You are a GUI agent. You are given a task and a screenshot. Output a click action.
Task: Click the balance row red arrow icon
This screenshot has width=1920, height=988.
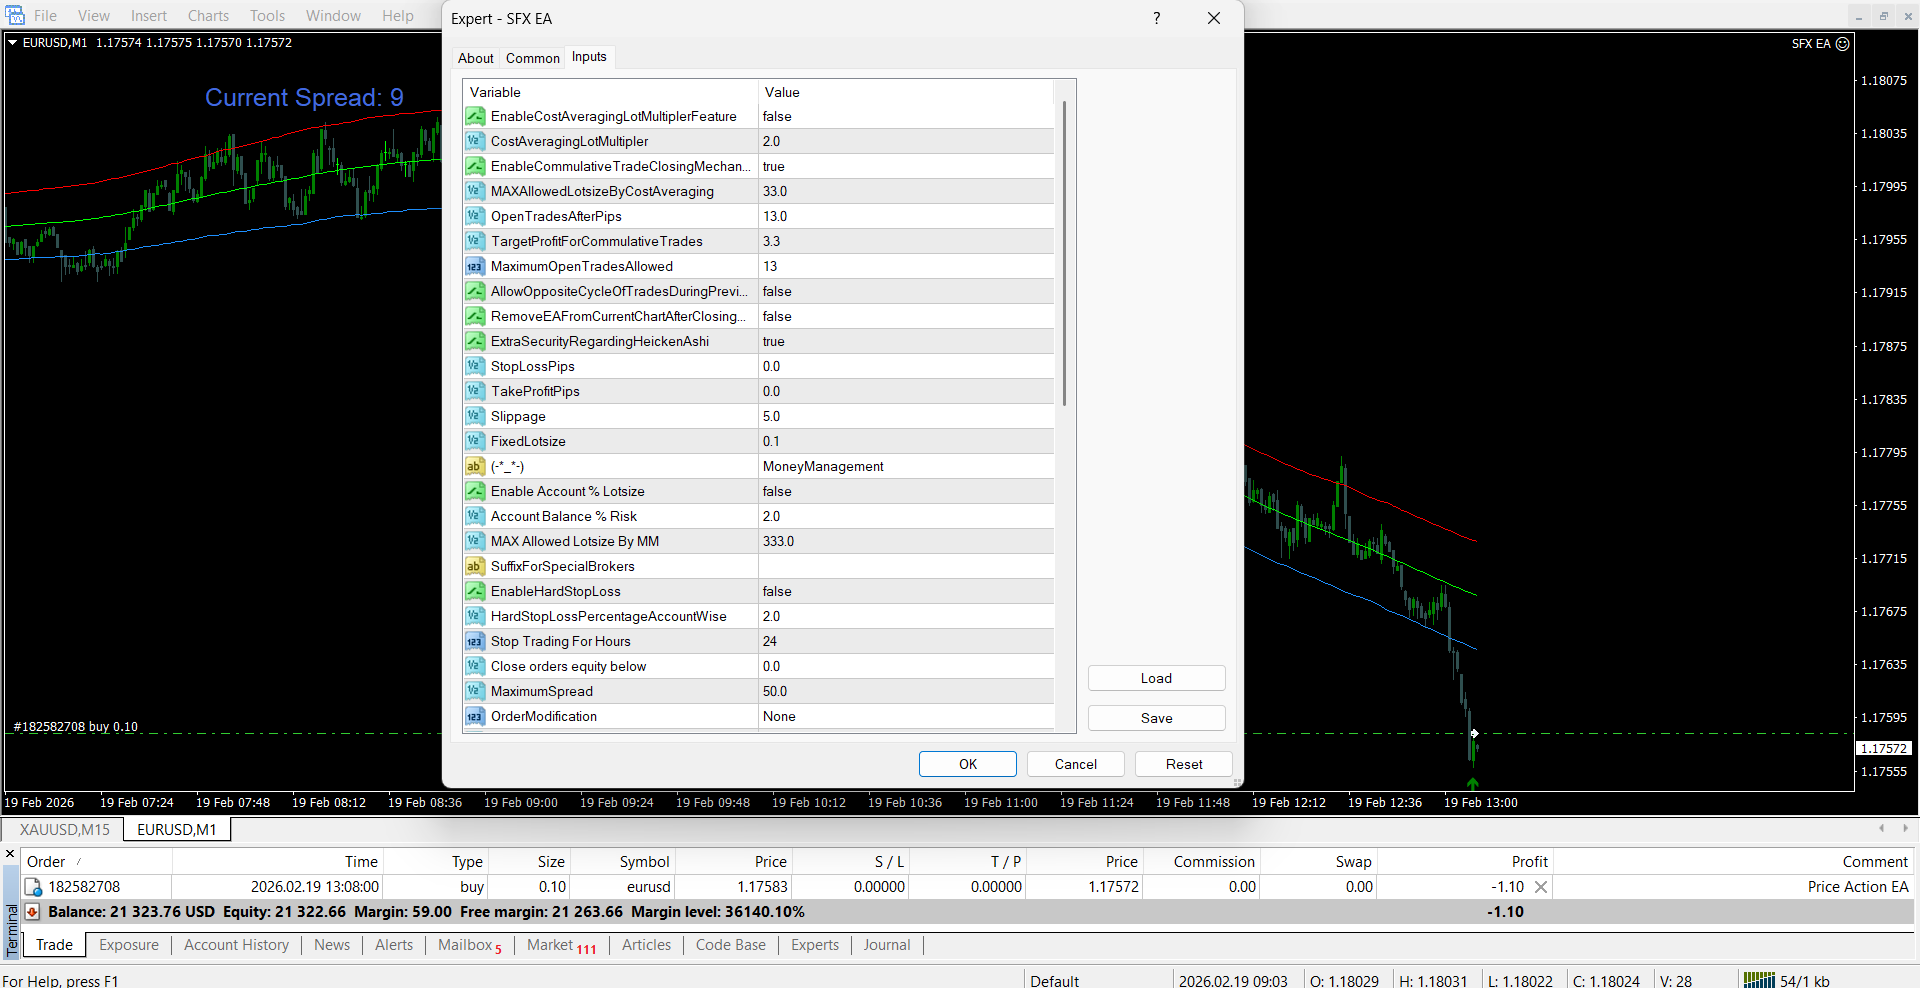pos(32,912)
